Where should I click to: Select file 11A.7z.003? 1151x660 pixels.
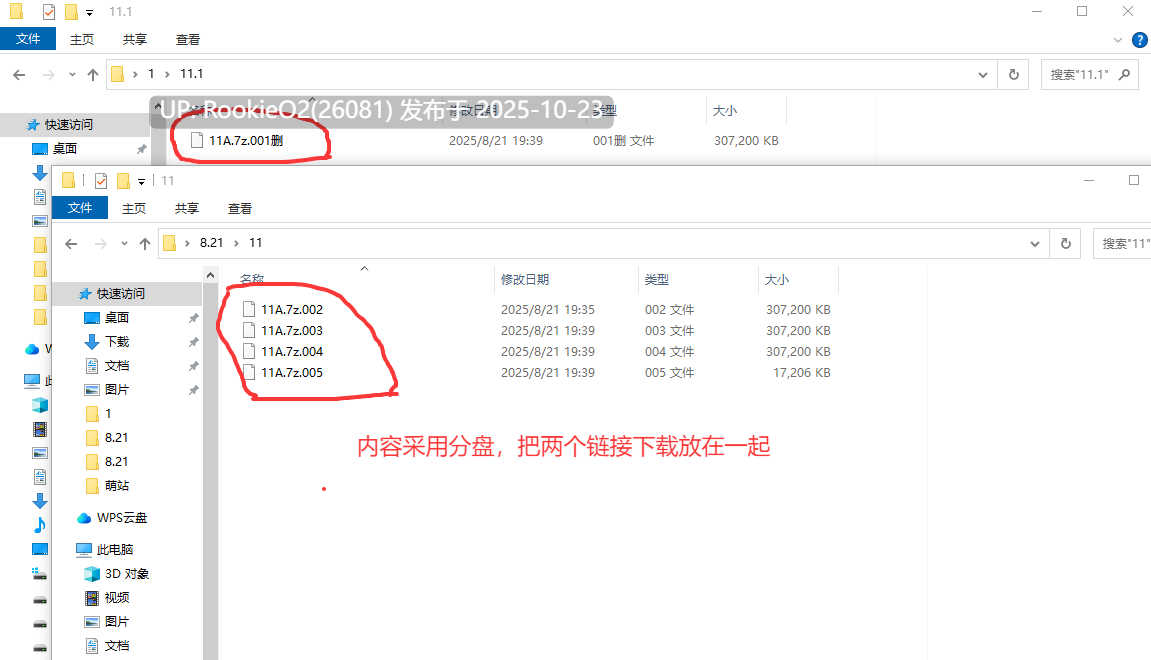click(291, 331)
